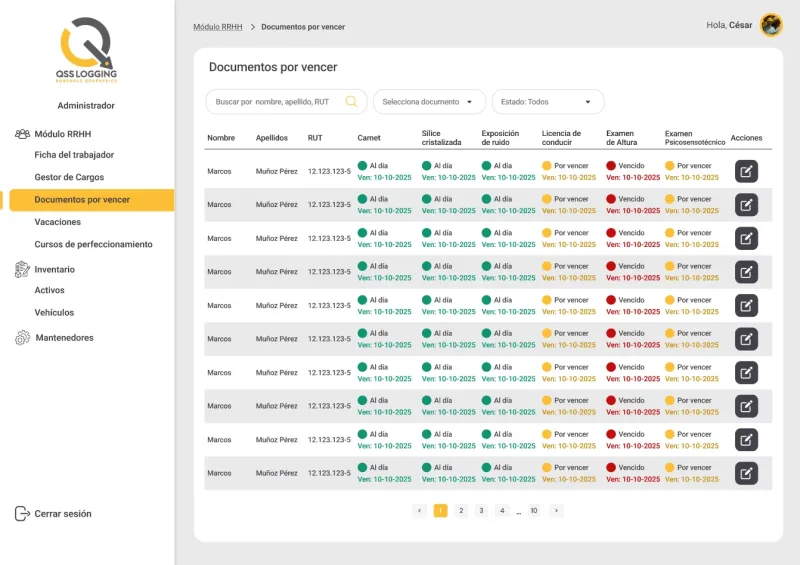800x565 pixels.
Task: Click the edit icon in the first table row
Action: click(x=746, y=171)
